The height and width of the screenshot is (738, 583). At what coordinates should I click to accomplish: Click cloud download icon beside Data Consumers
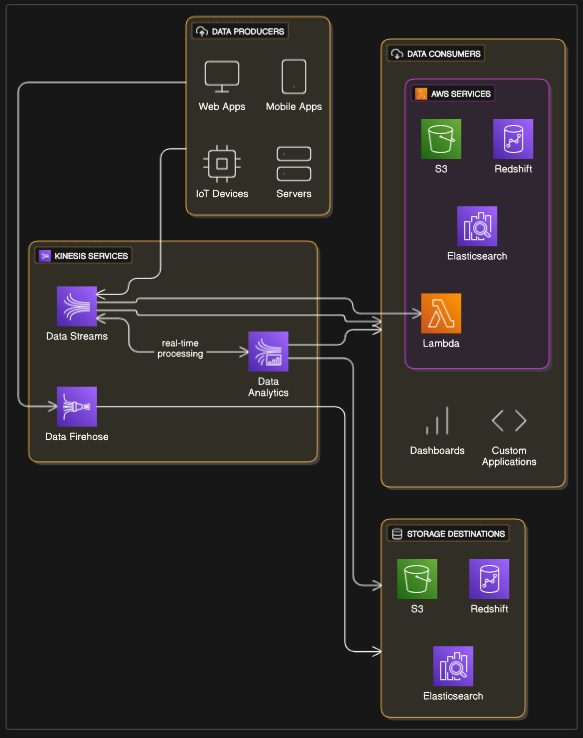397,54
